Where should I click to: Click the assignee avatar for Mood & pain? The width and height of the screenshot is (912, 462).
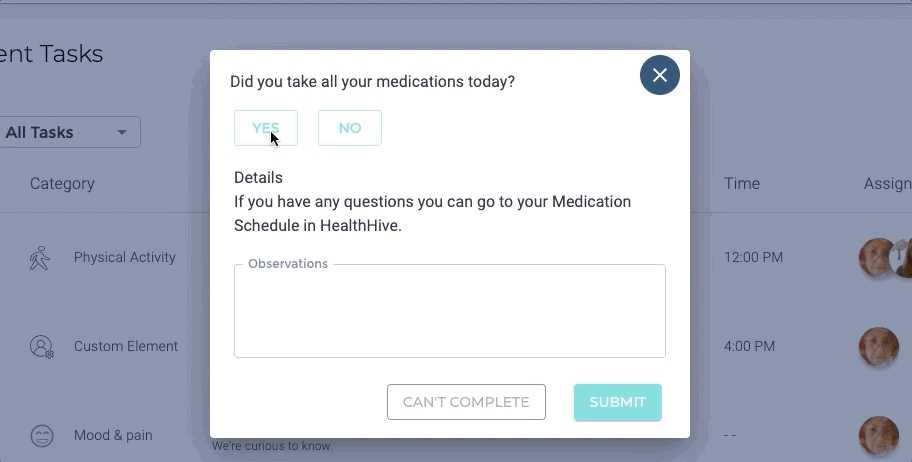[879, 436]
